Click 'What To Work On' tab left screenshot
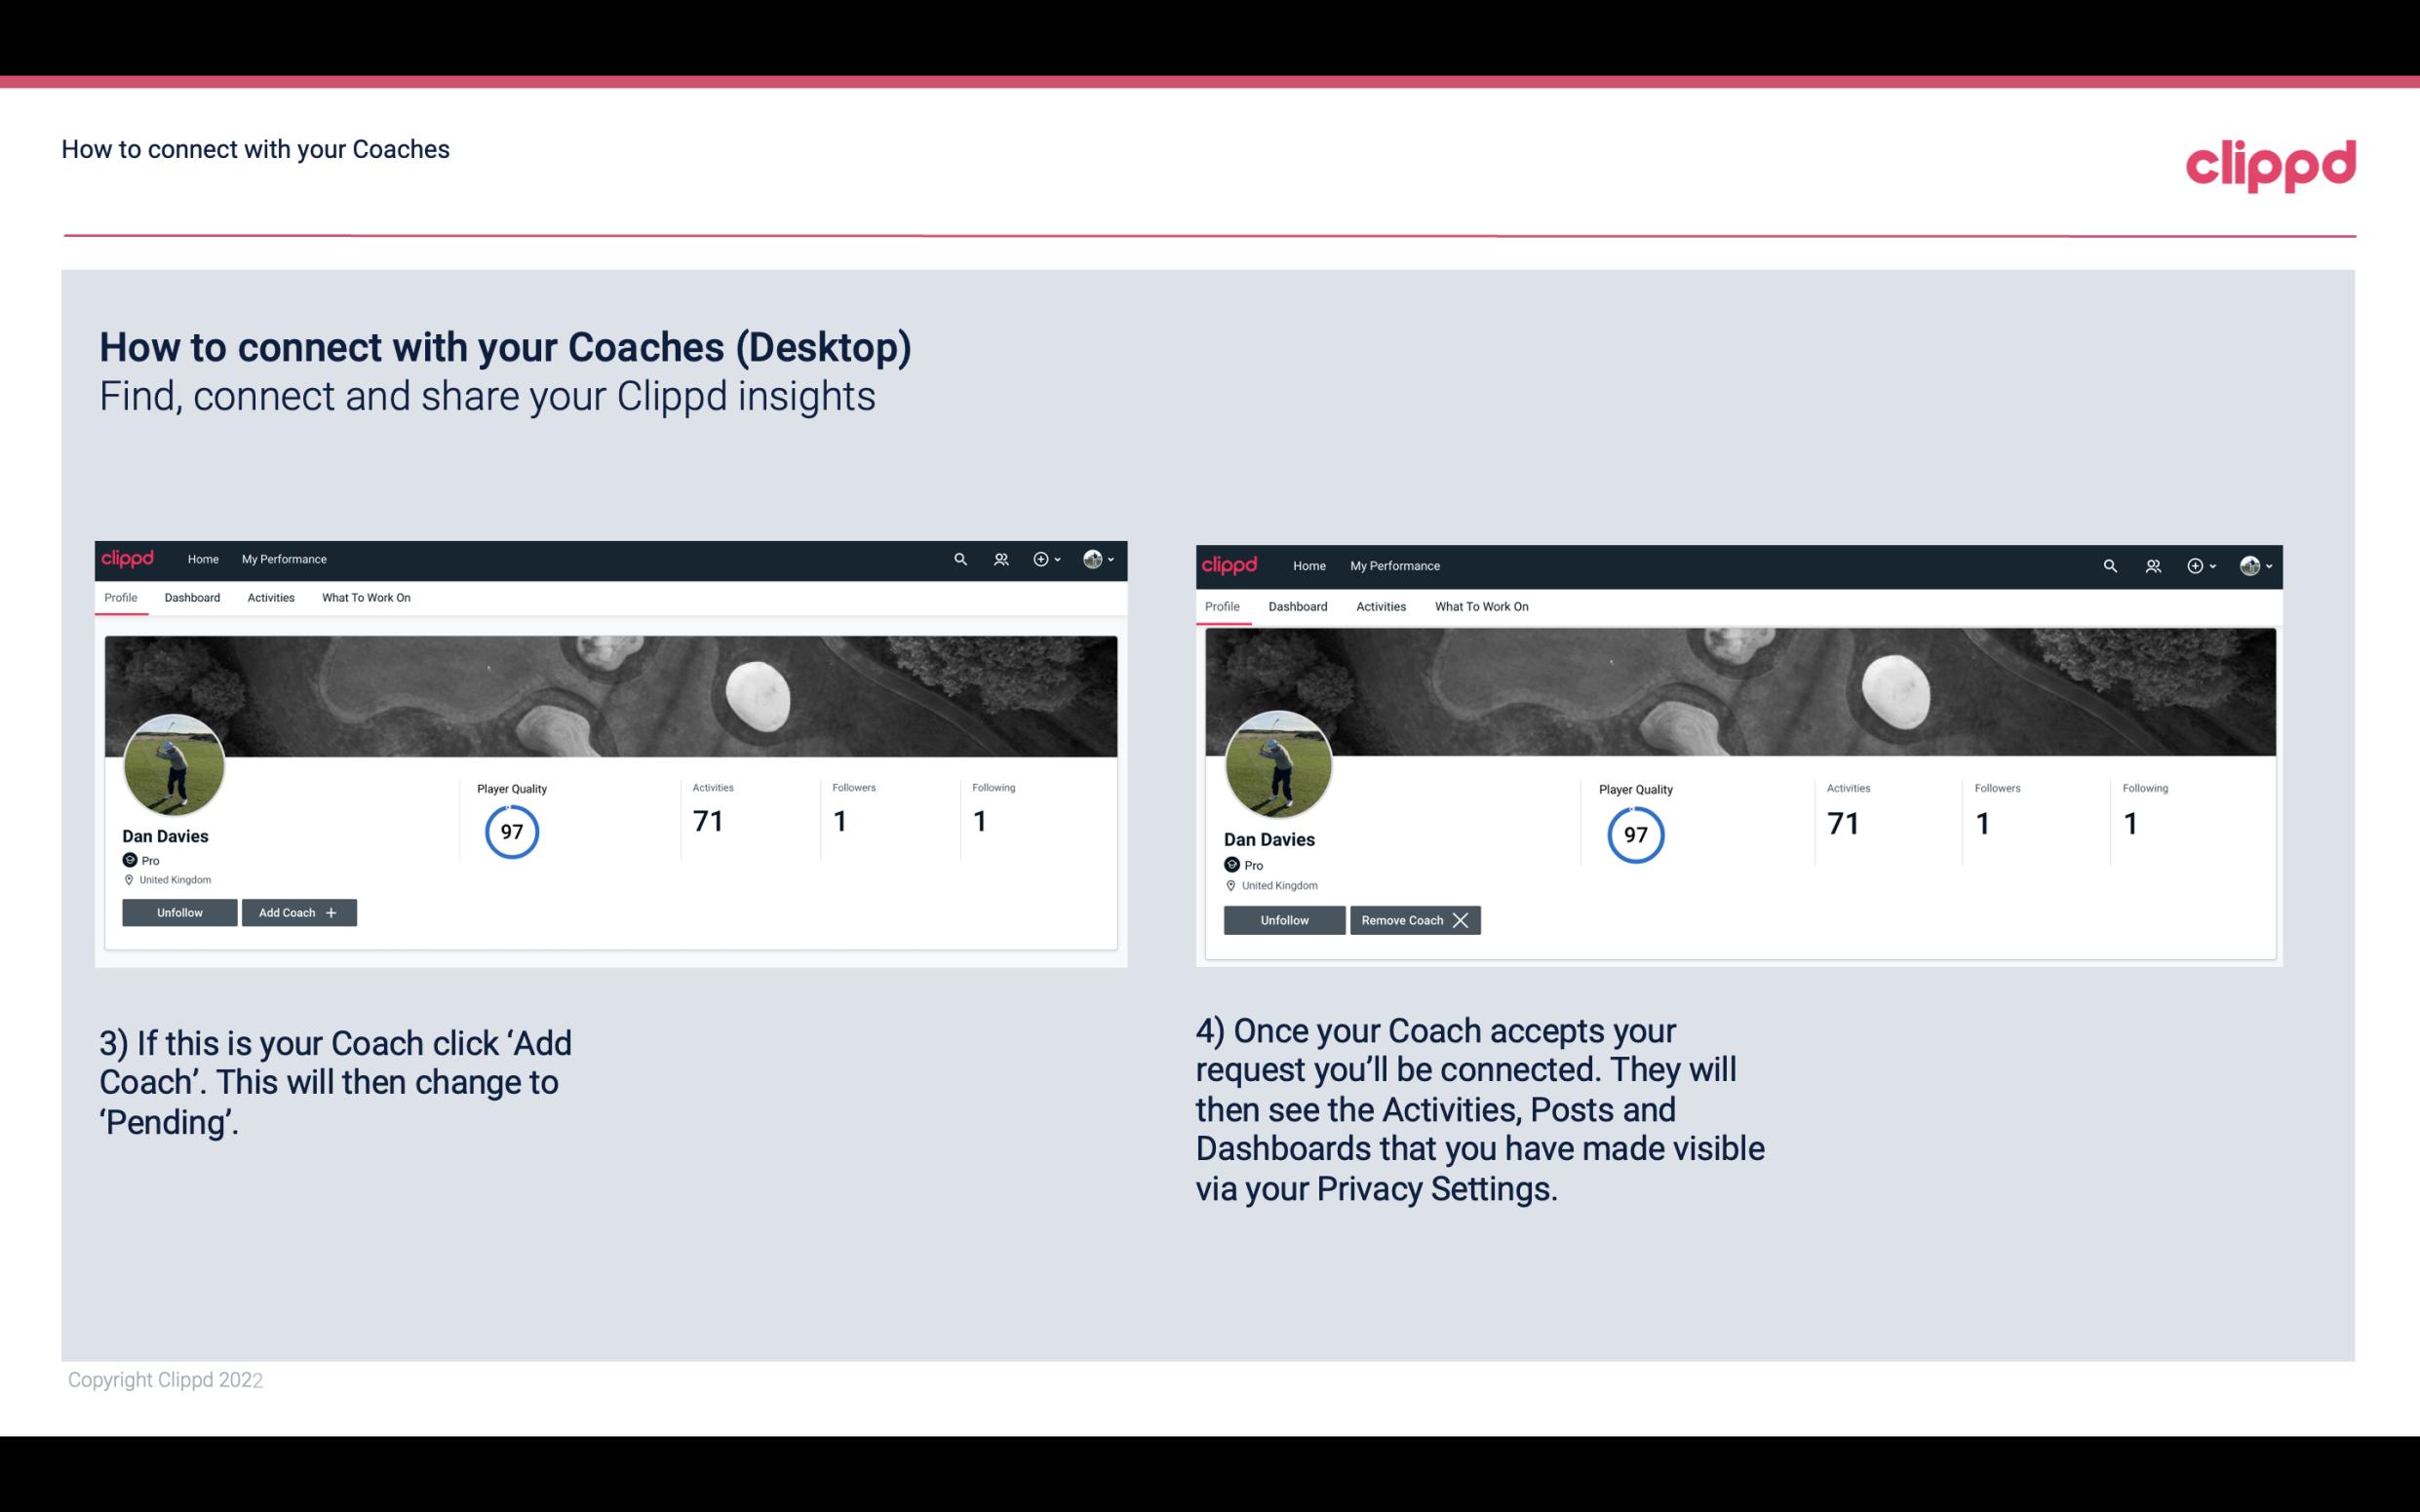This screenshot has height=1512, width=2420. pyautogui.click(x=366, y=598)
